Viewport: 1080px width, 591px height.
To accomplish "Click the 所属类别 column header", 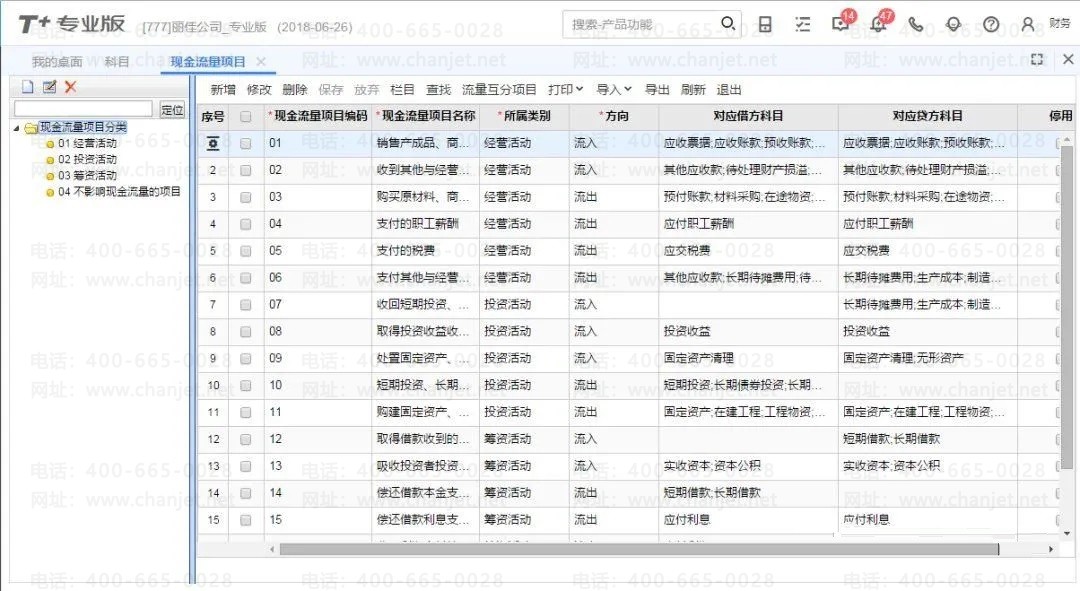I will (x=524, y=116).
